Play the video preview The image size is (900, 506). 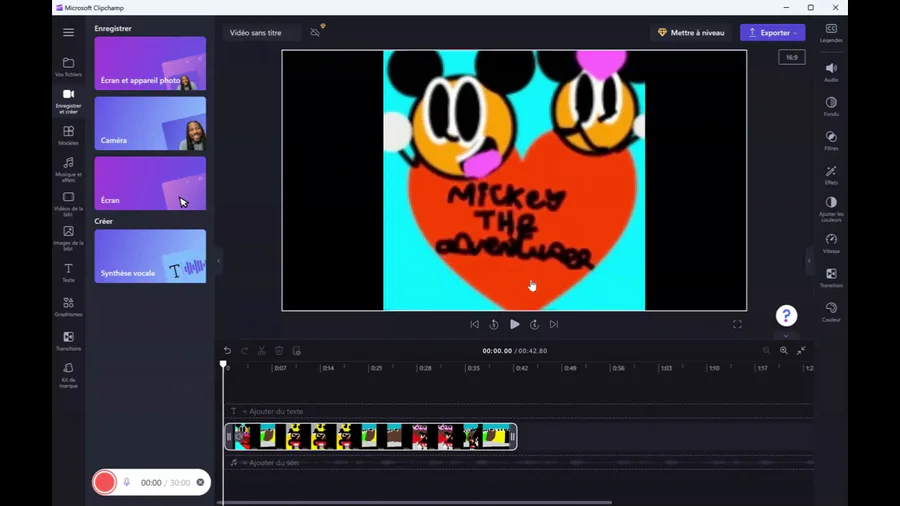coord(514,325)
